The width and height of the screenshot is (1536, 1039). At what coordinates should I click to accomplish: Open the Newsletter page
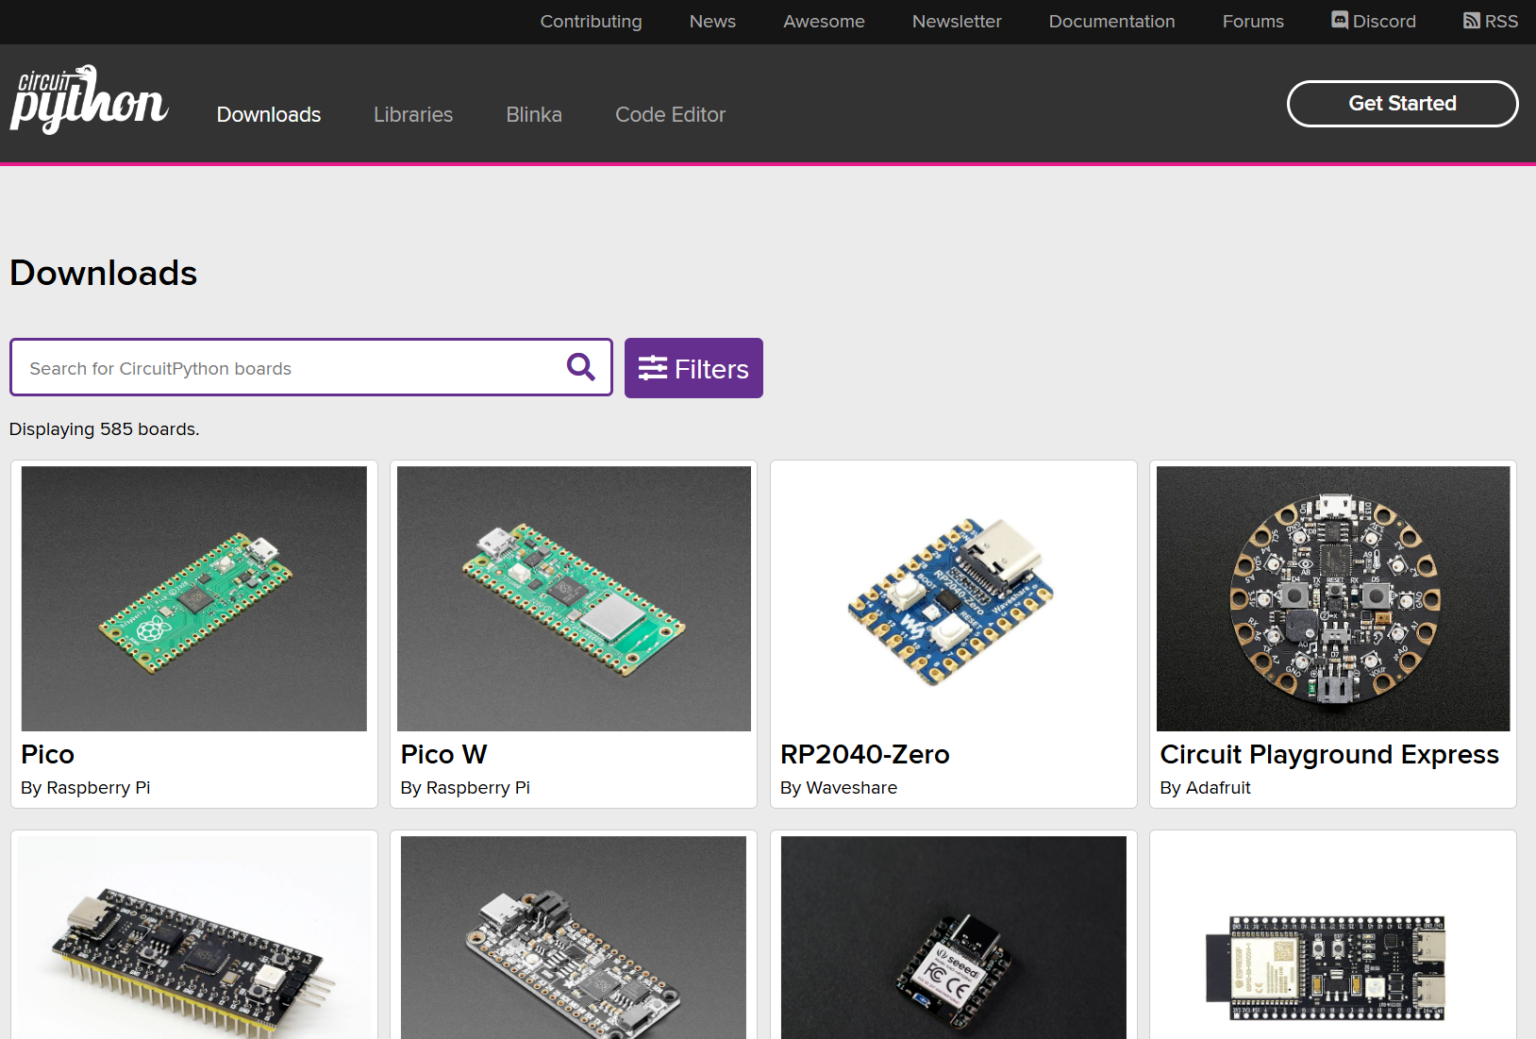[956, 21]
